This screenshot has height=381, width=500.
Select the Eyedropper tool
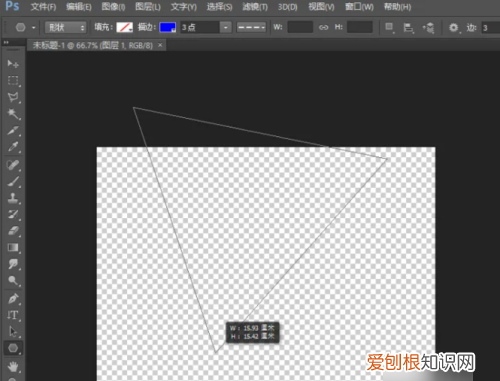tap(13, 147)
